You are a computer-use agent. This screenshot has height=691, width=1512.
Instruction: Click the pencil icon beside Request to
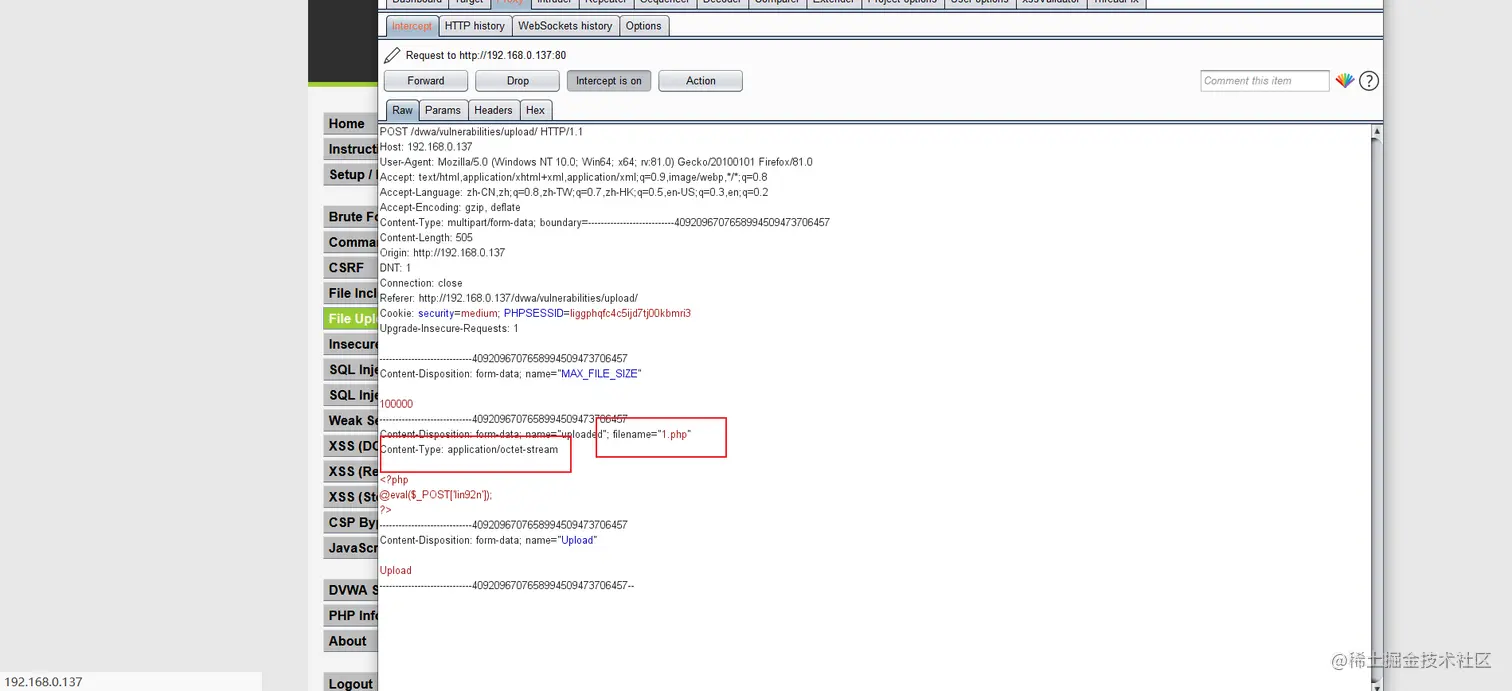point(392,55)
